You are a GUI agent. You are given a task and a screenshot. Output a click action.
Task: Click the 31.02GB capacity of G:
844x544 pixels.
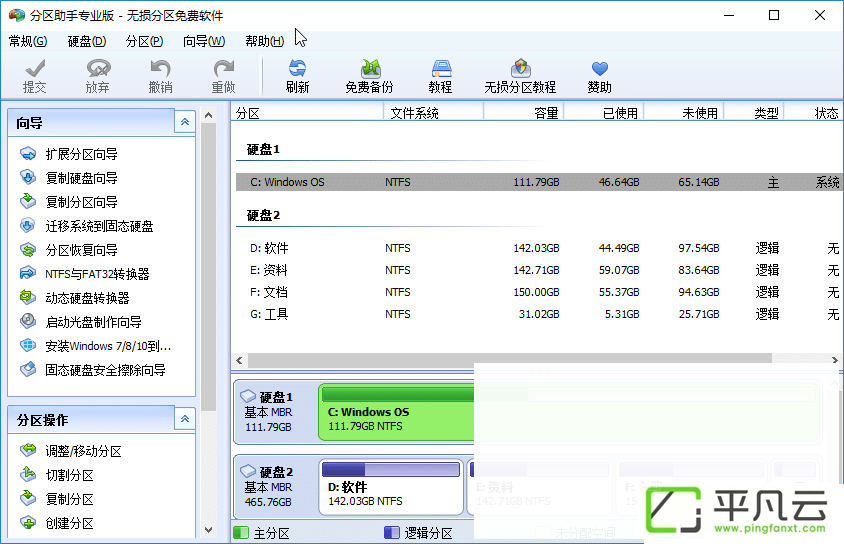tap(539, 314)
